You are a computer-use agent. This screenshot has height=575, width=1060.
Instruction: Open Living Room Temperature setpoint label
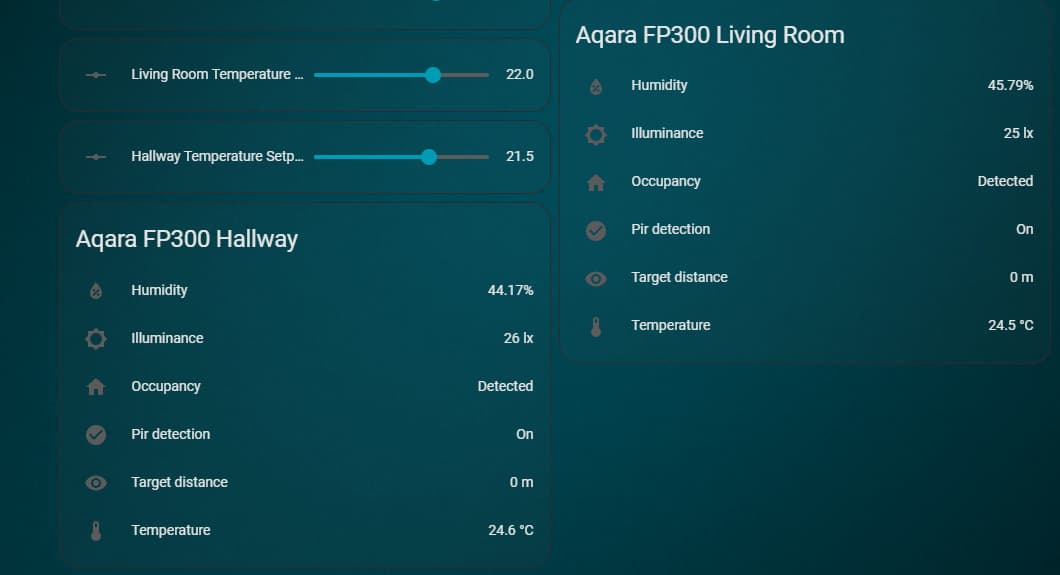(x=217, y=74)
